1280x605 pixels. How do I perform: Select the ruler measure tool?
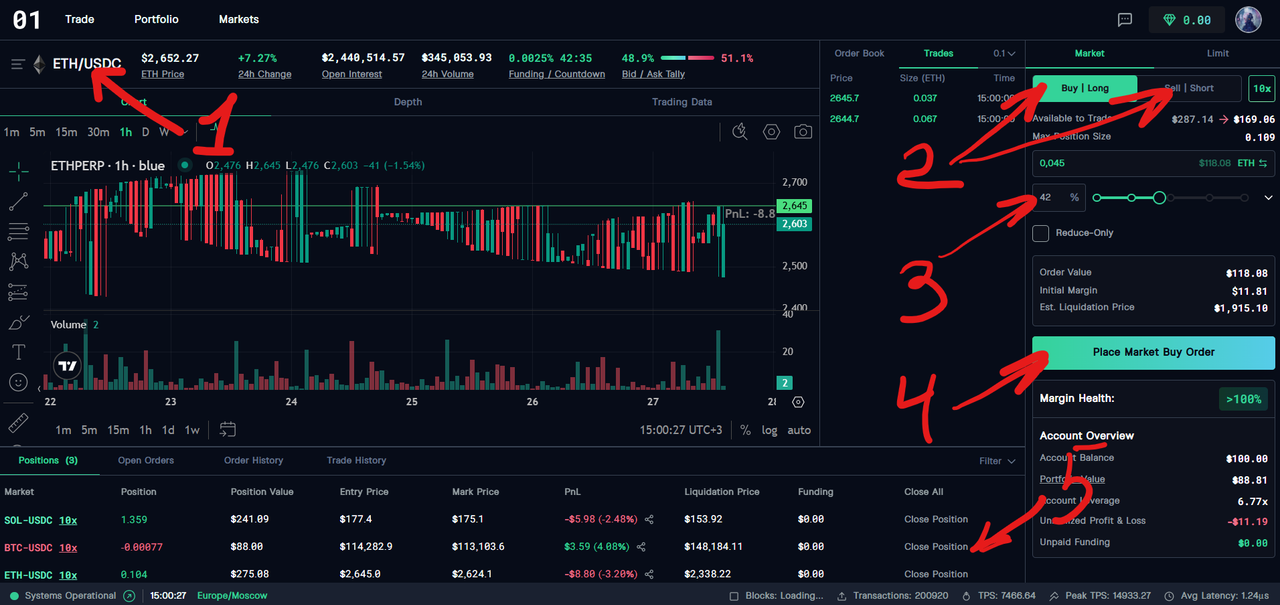(18, 421)
